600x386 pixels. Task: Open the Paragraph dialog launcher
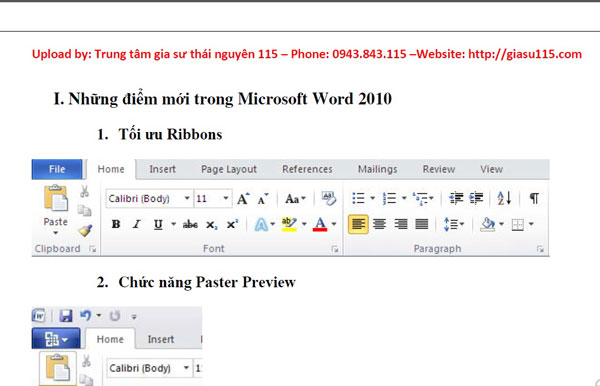click(540, 249)
